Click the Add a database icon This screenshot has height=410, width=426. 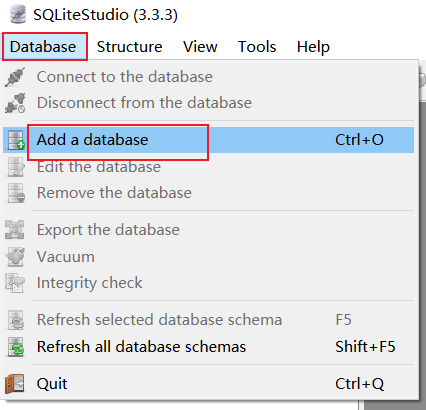[x=16, y=140]
